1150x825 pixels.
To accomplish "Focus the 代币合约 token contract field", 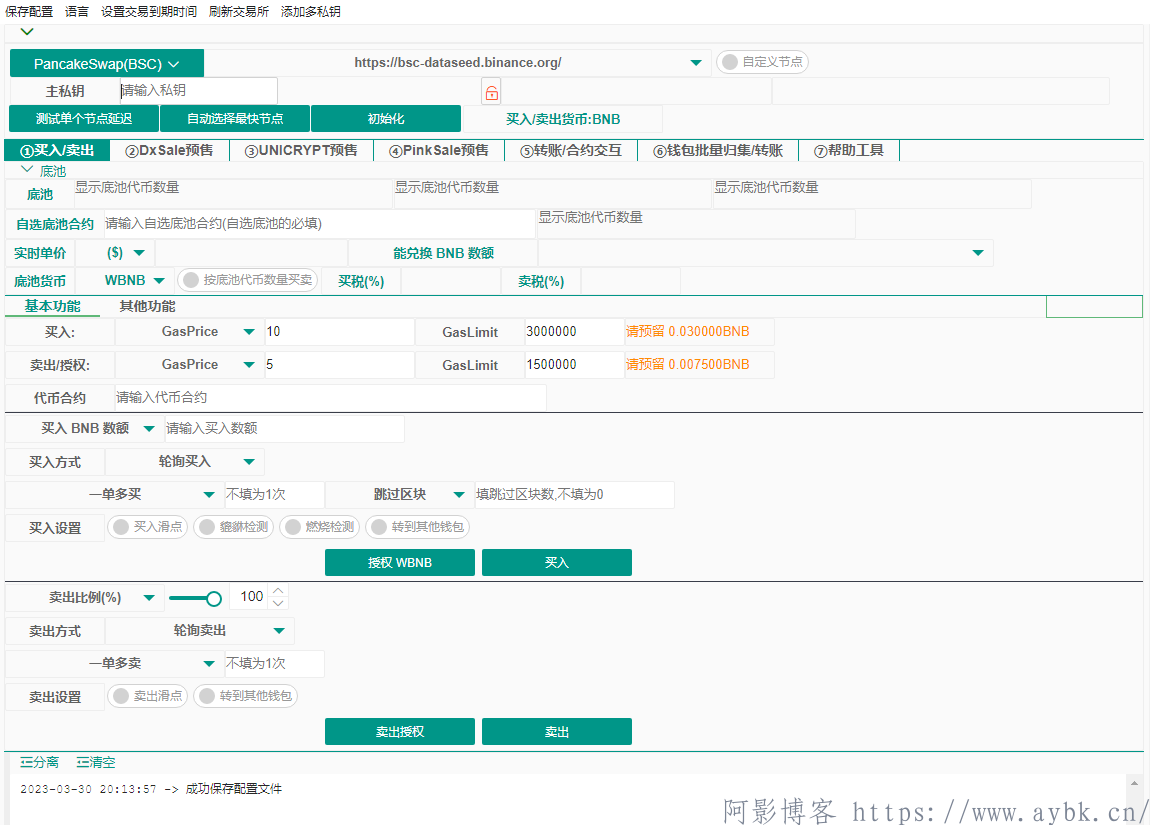I will click(x=330, y=398).
